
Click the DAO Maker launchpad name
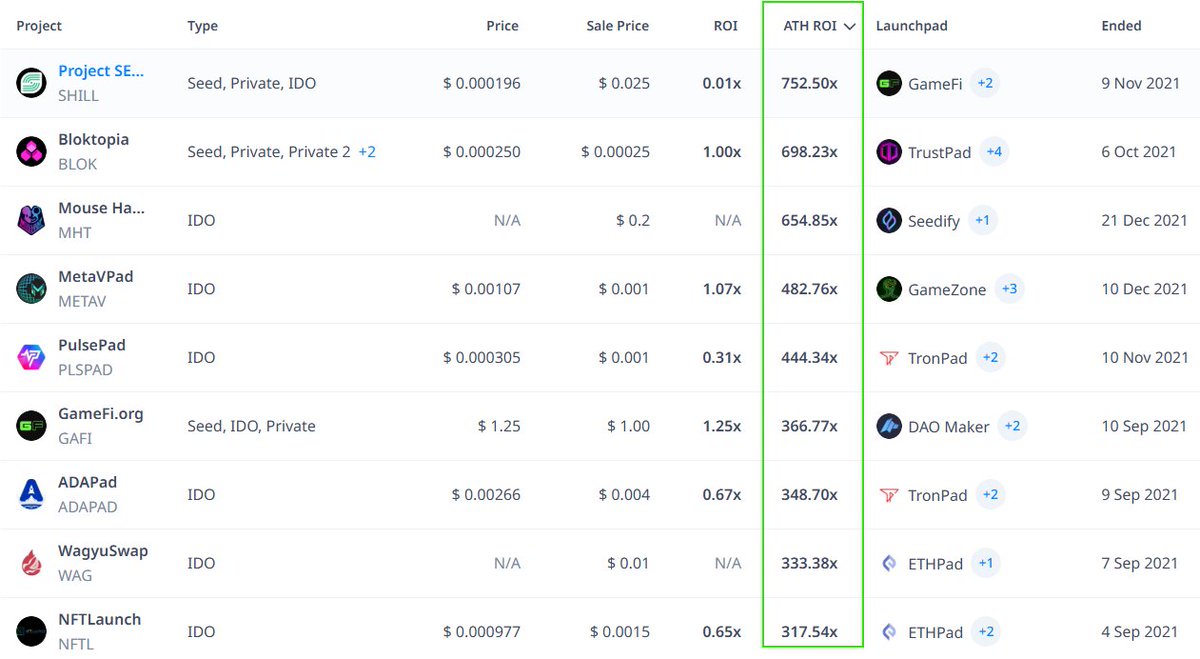click(x=949, y=427)
